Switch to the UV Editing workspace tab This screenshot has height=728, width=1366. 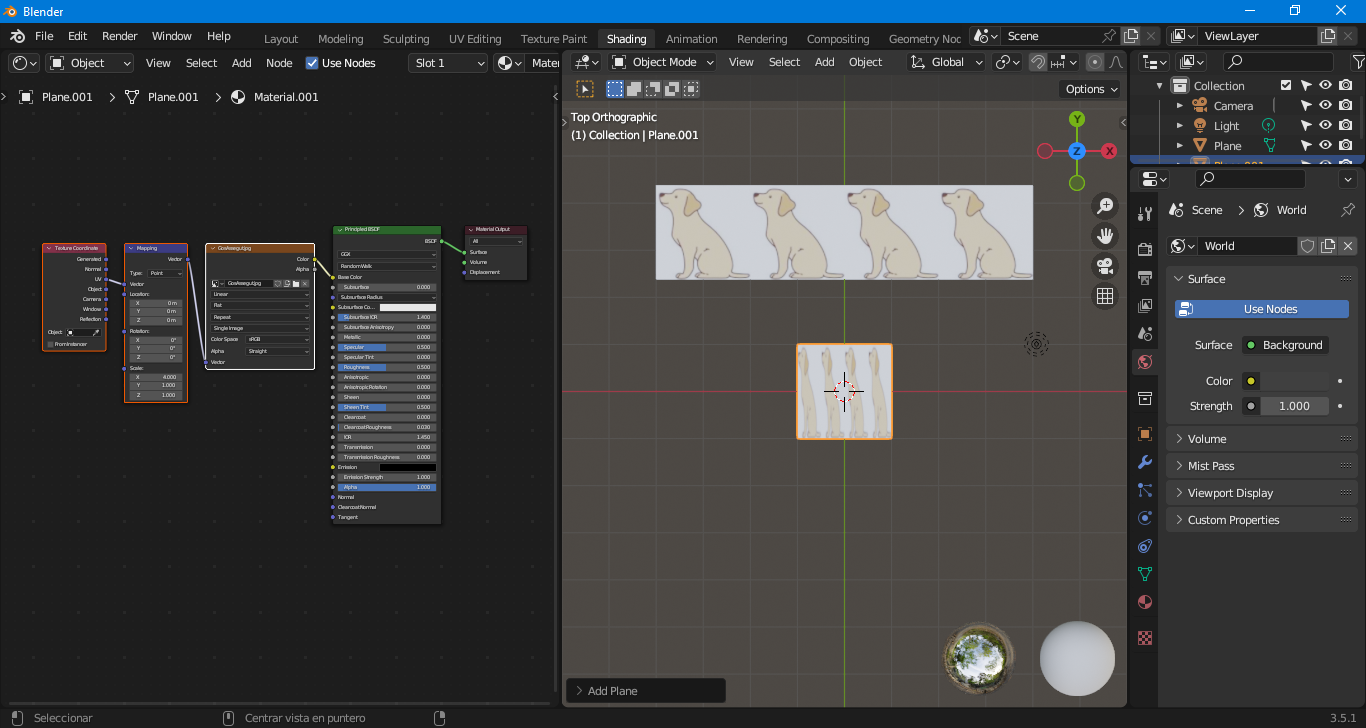pyautogui.click(x=475, y=39)
